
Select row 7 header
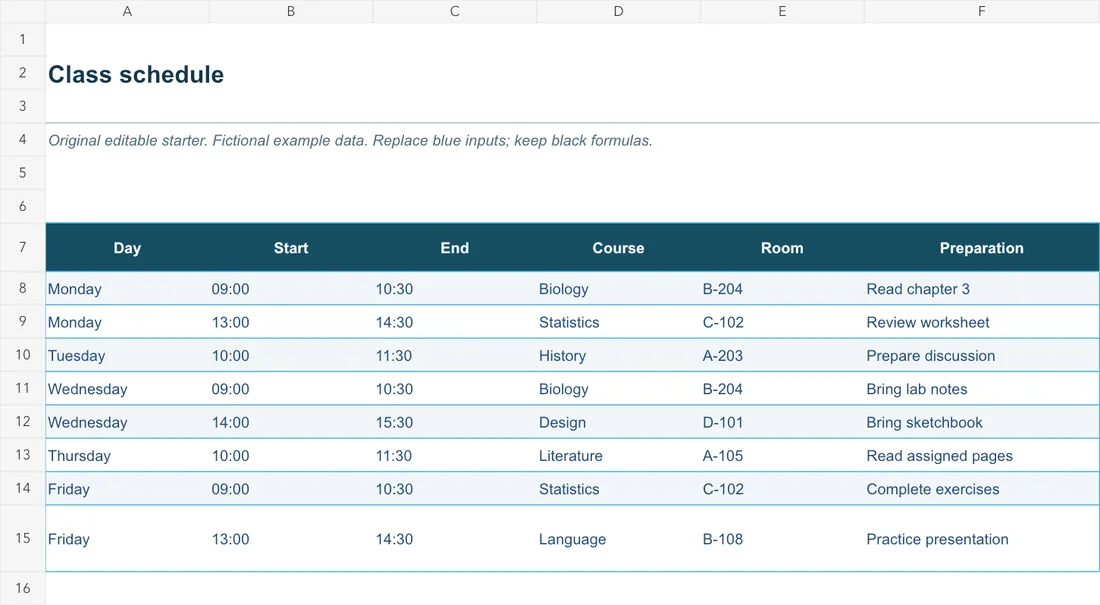(x=22, y=247)
